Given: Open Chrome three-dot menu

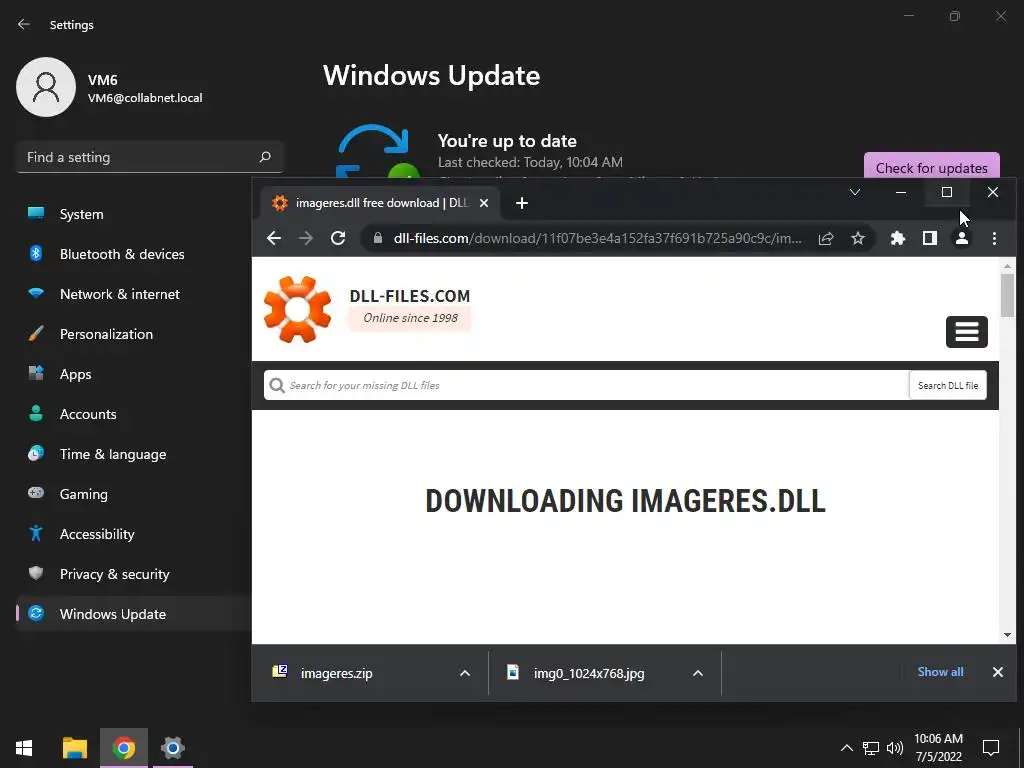Looking at the screenshot, I should (994, 238).
